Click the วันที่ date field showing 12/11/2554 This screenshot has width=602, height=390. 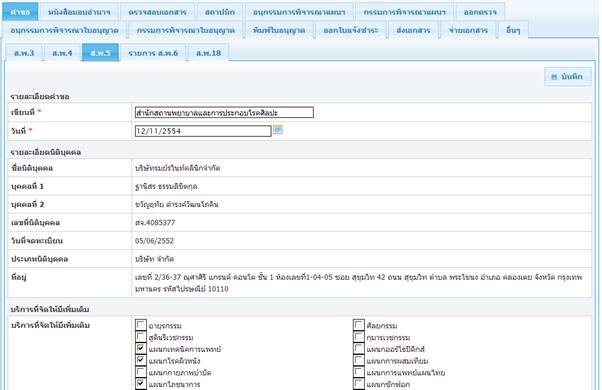point(203,131)
